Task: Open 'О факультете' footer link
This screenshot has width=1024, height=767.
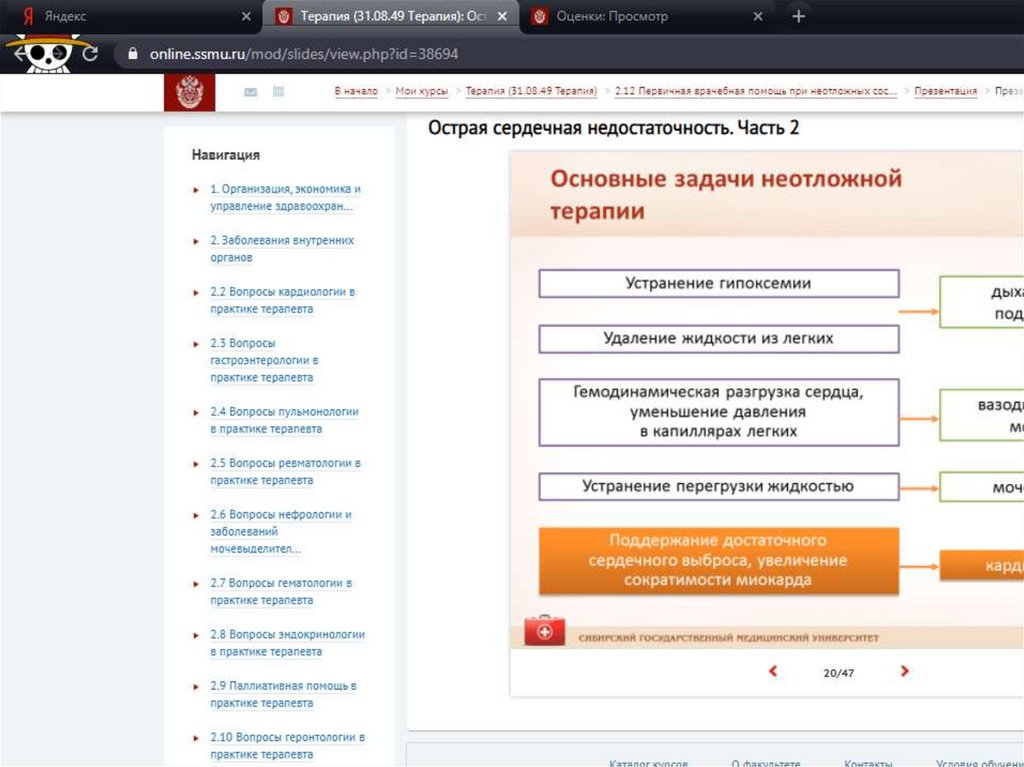Action: coord(765,762)
